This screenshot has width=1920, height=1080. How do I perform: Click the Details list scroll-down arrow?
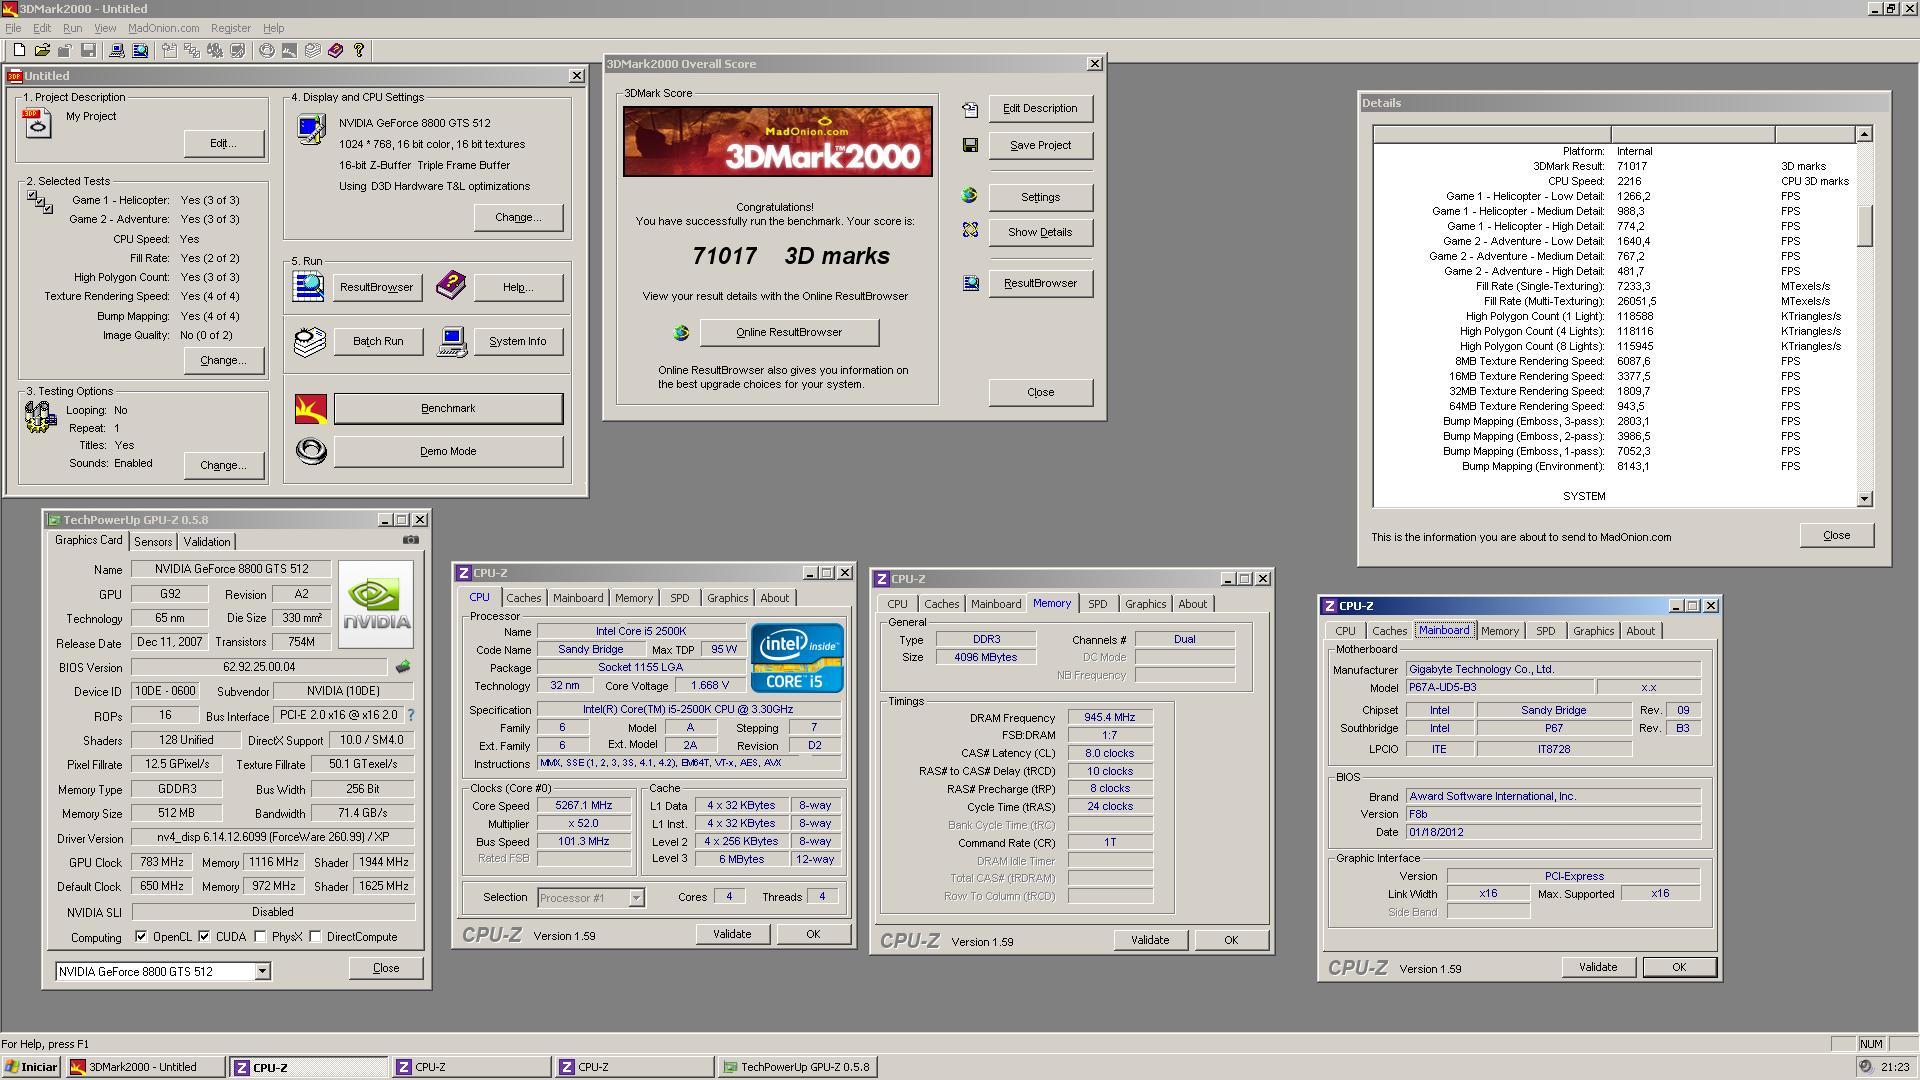tap(1864, 499)
